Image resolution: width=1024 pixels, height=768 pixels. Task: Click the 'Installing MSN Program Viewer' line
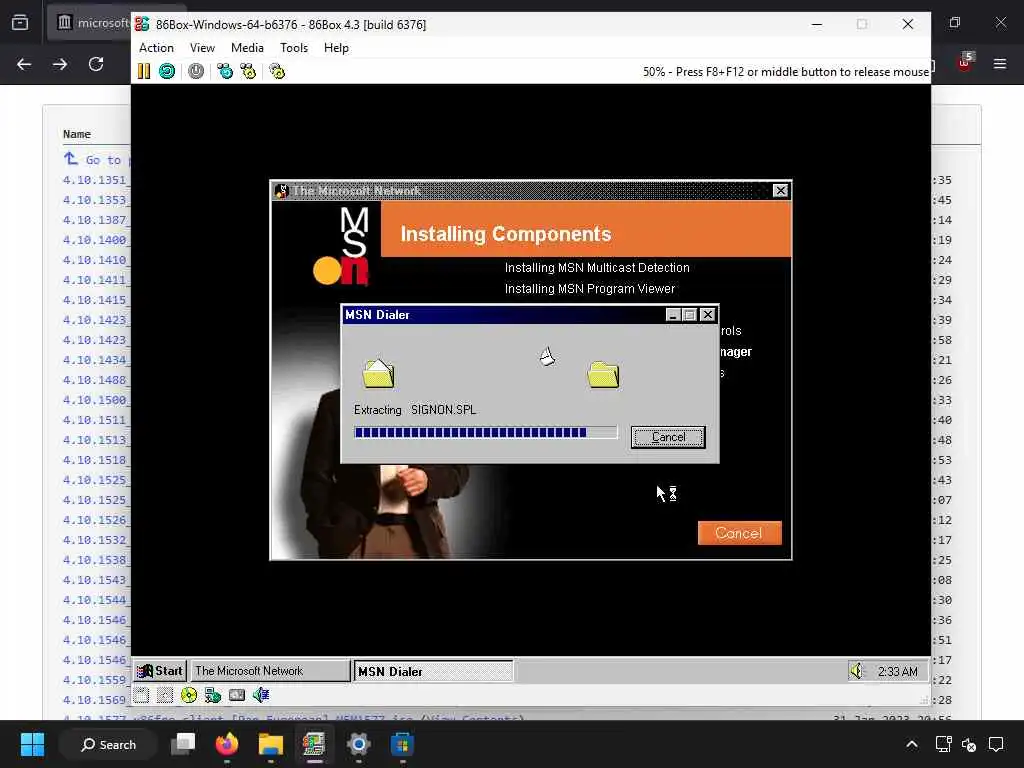tap(590, 289)
